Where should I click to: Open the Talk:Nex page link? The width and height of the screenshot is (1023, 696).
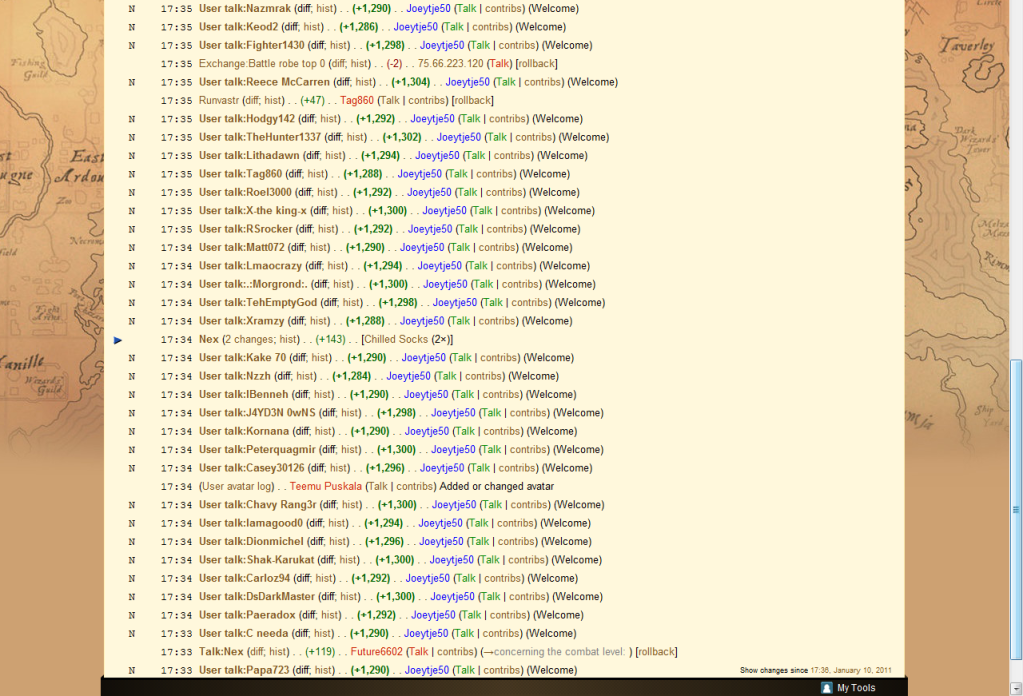pos(221,652)
